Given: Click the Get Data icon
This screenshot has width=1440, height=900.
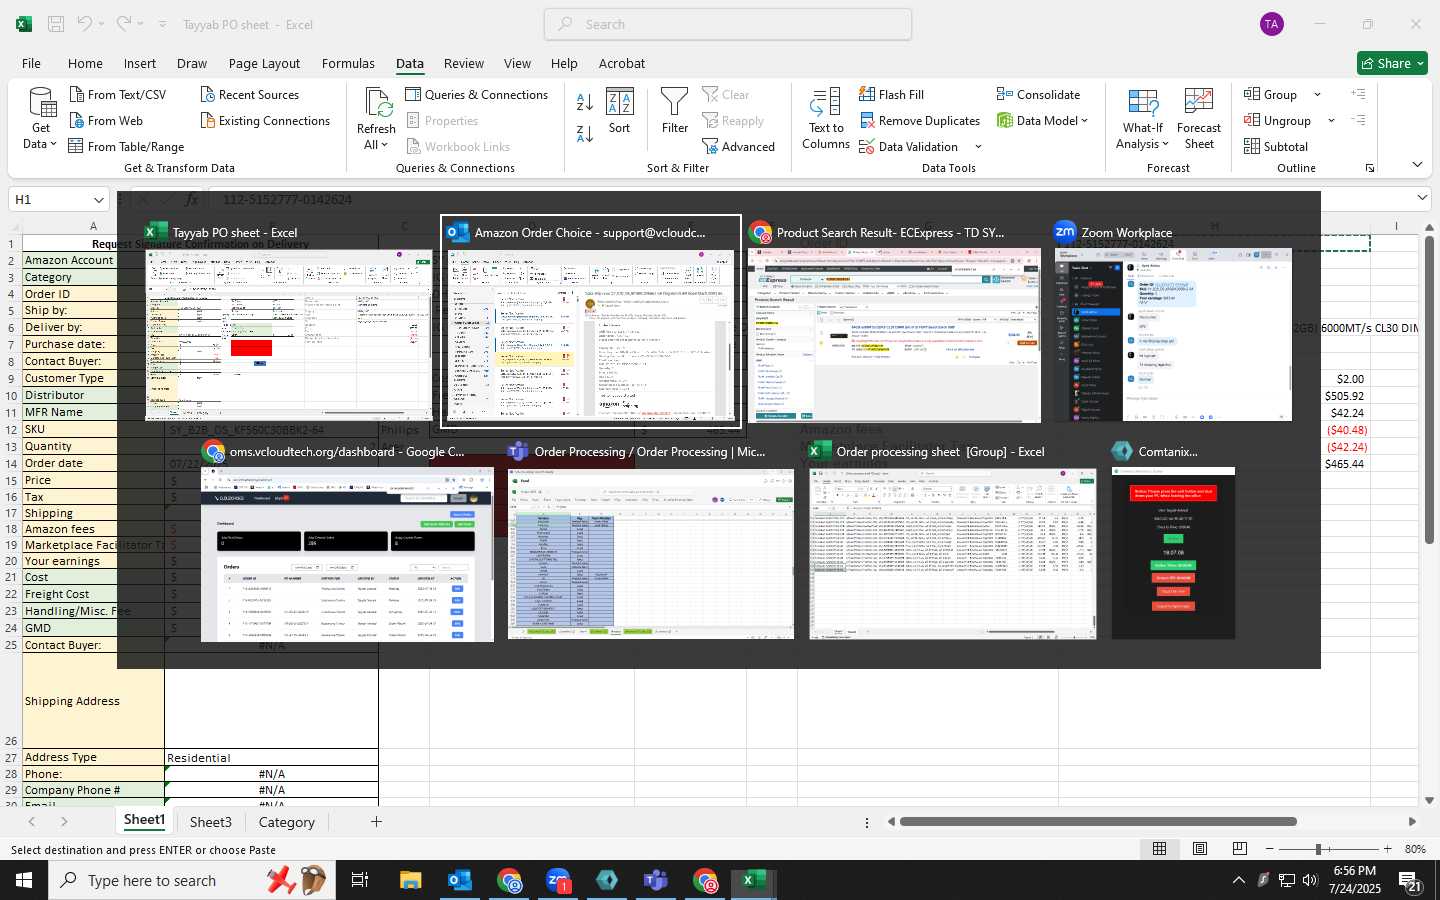Looking at the screenshot, I should (41, 118).
